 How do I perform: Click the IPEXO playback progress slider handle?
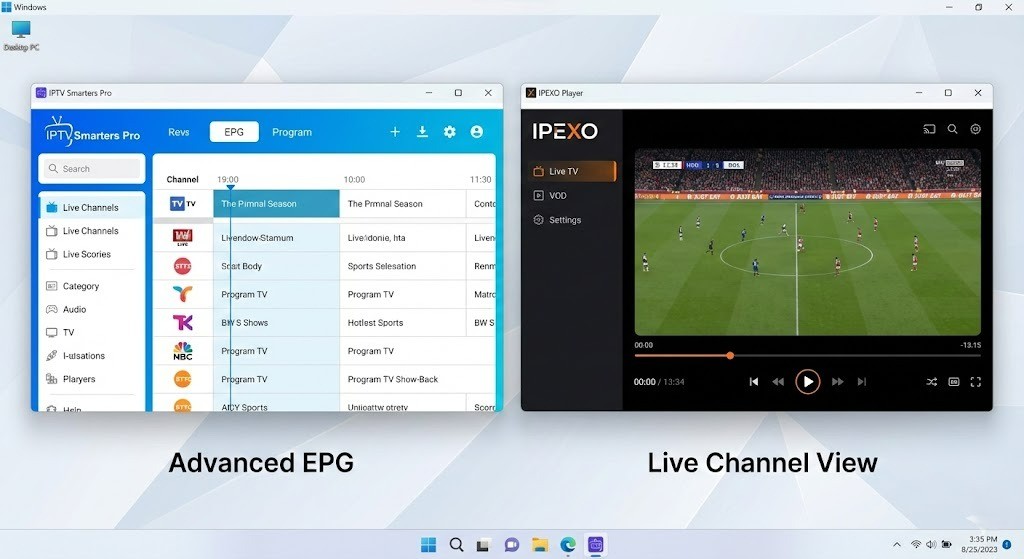click(x=730, y=356)
